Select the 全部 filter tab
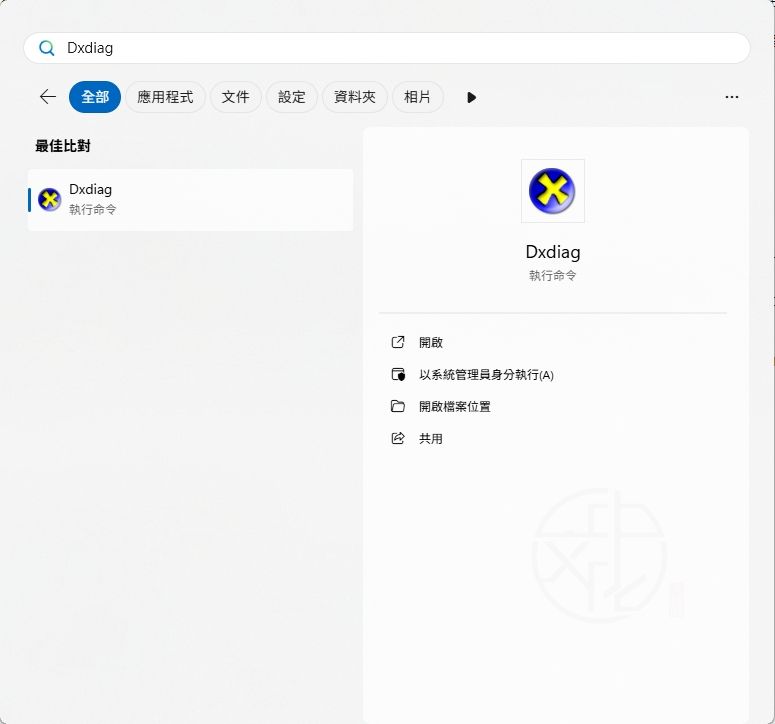 (95, 97)
